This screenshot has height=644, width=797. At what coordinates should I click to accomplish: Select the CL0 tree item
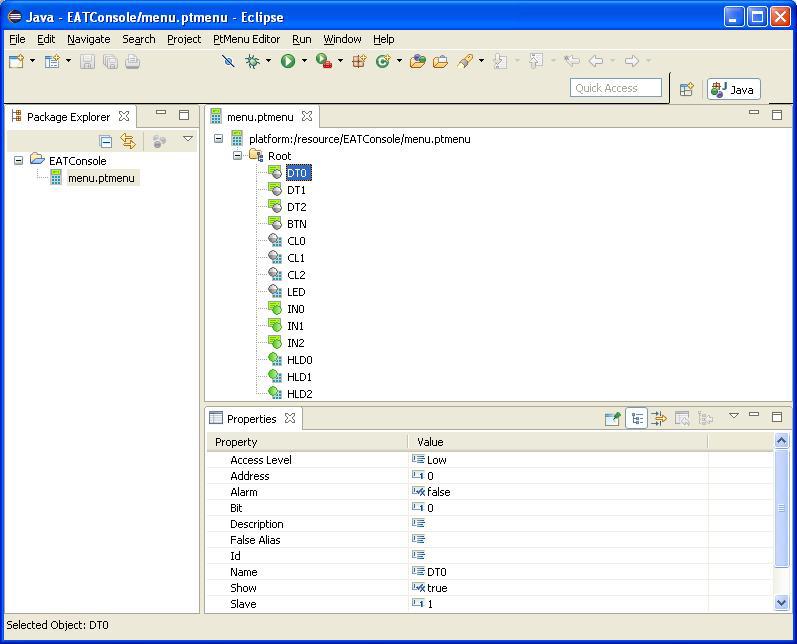point(296,241)
